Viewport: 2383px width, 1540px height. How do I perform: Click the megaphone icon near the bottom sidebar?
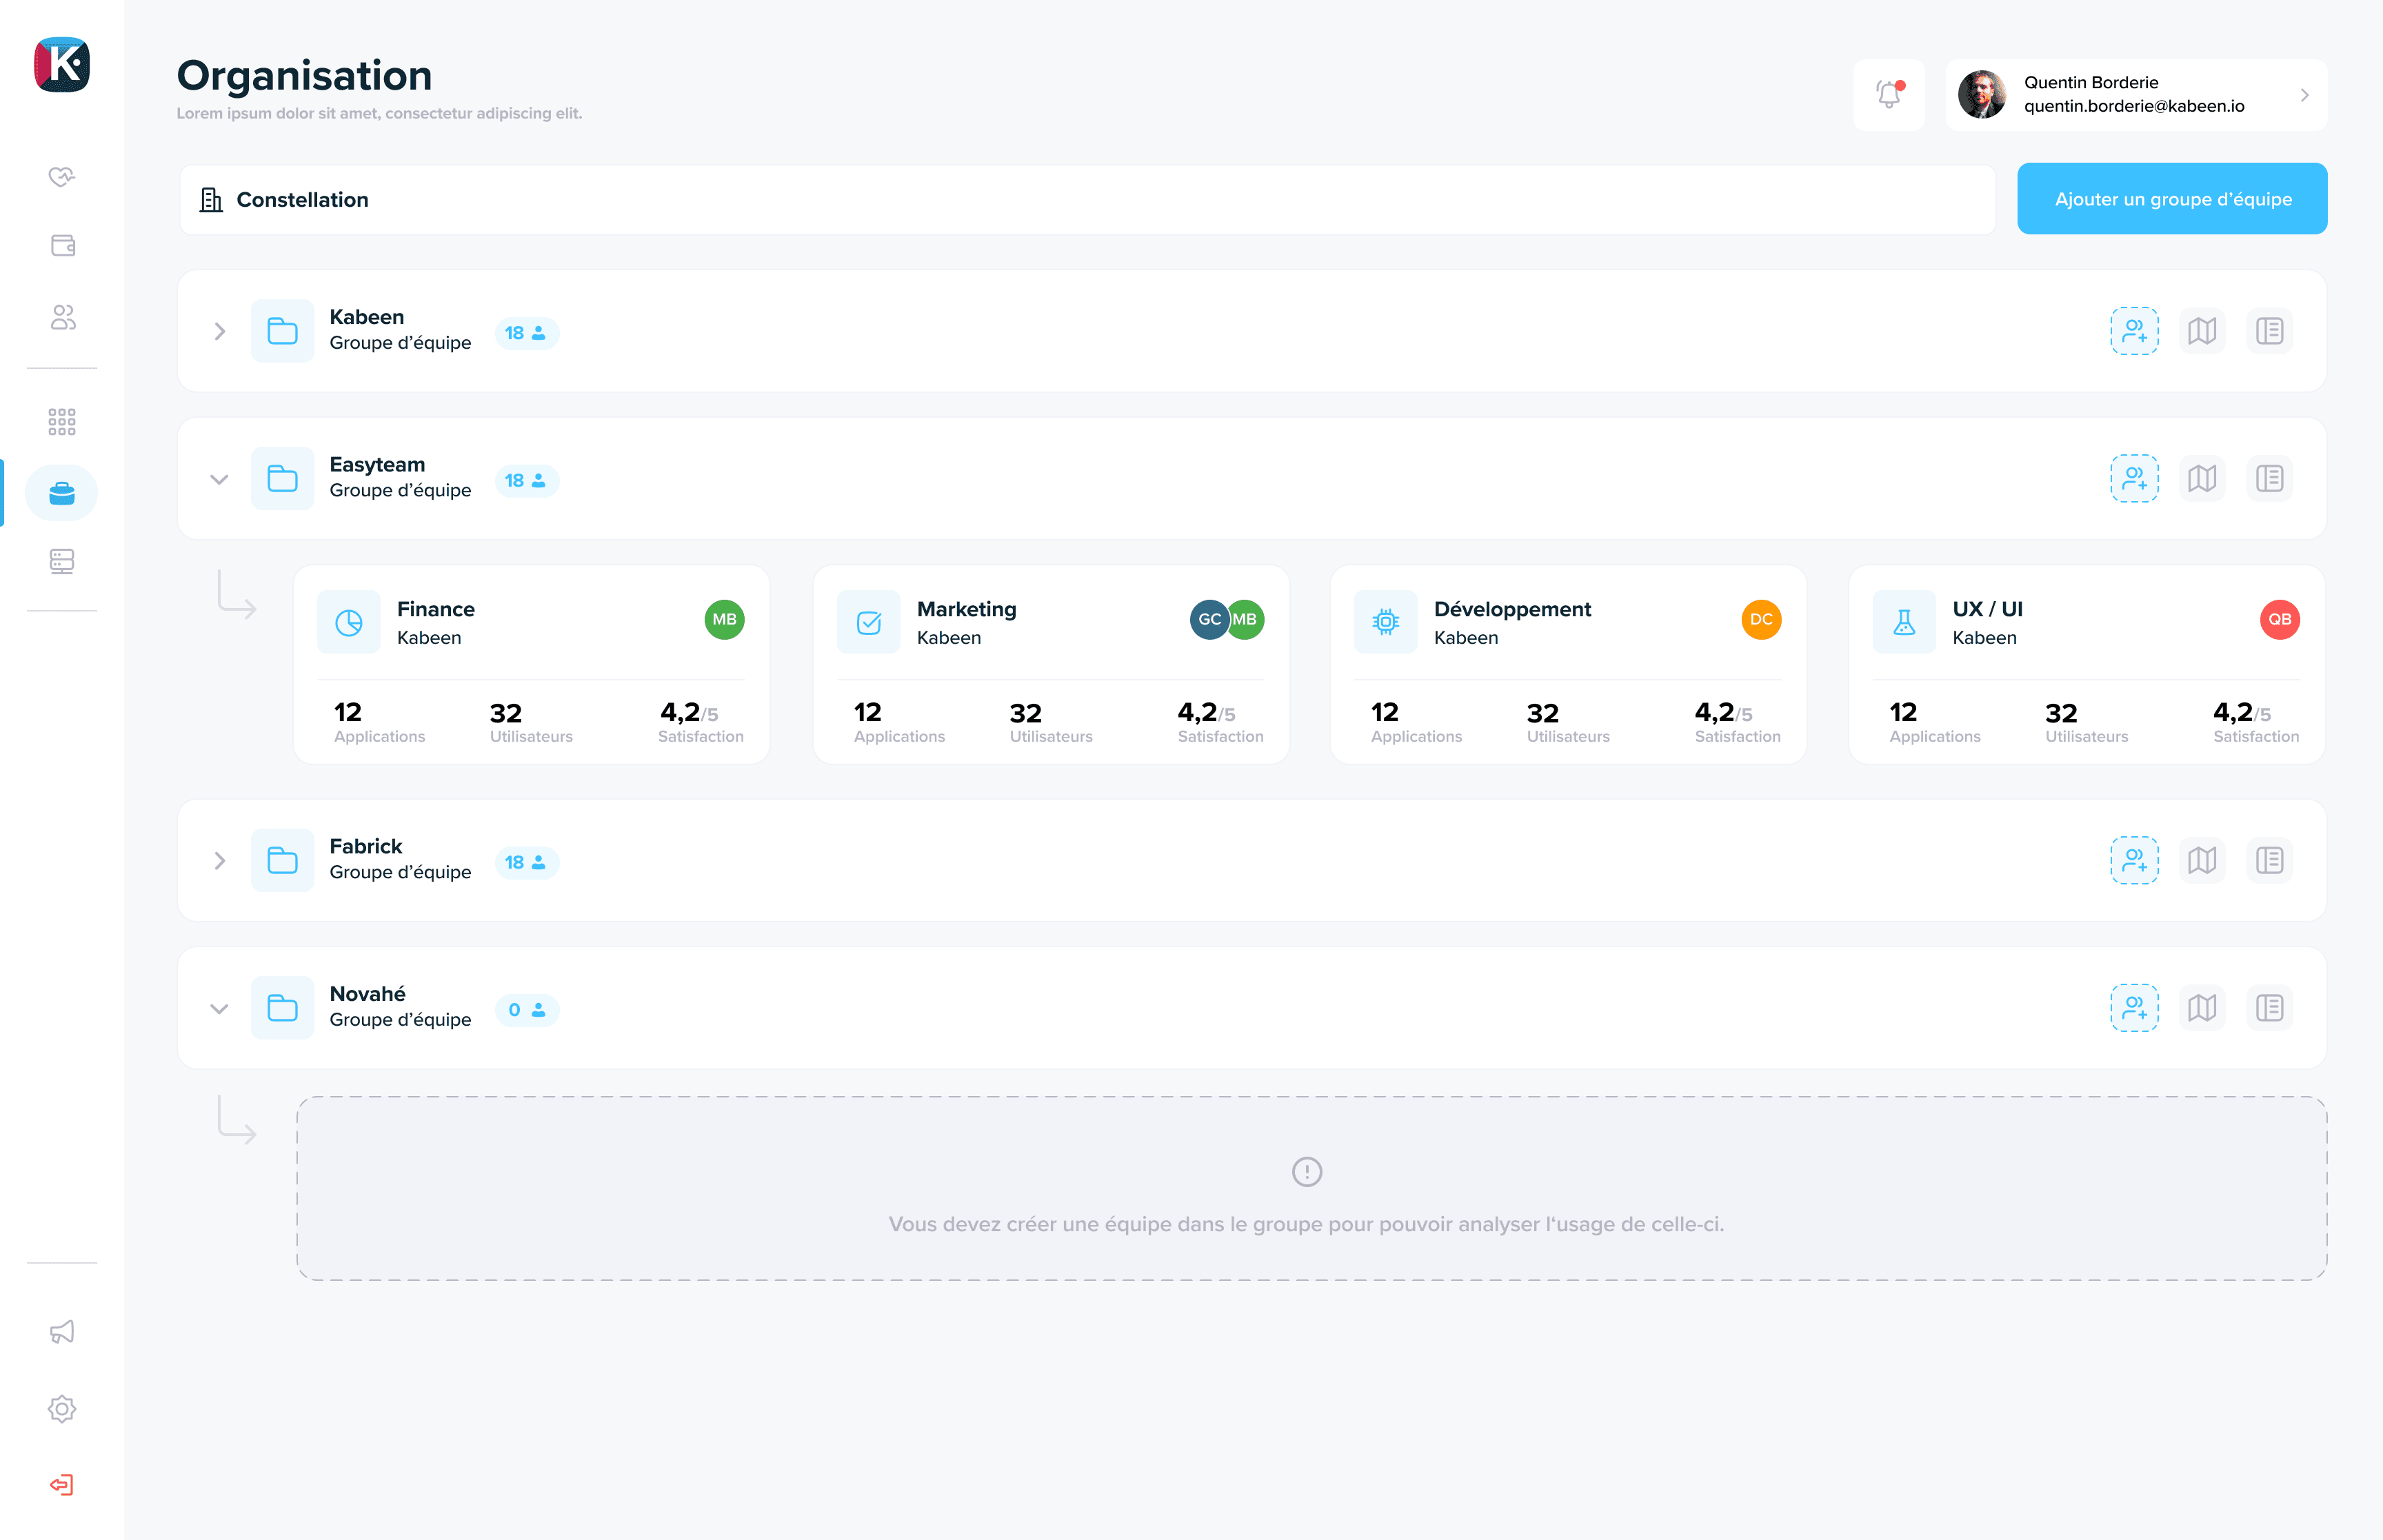point(62,1331)
